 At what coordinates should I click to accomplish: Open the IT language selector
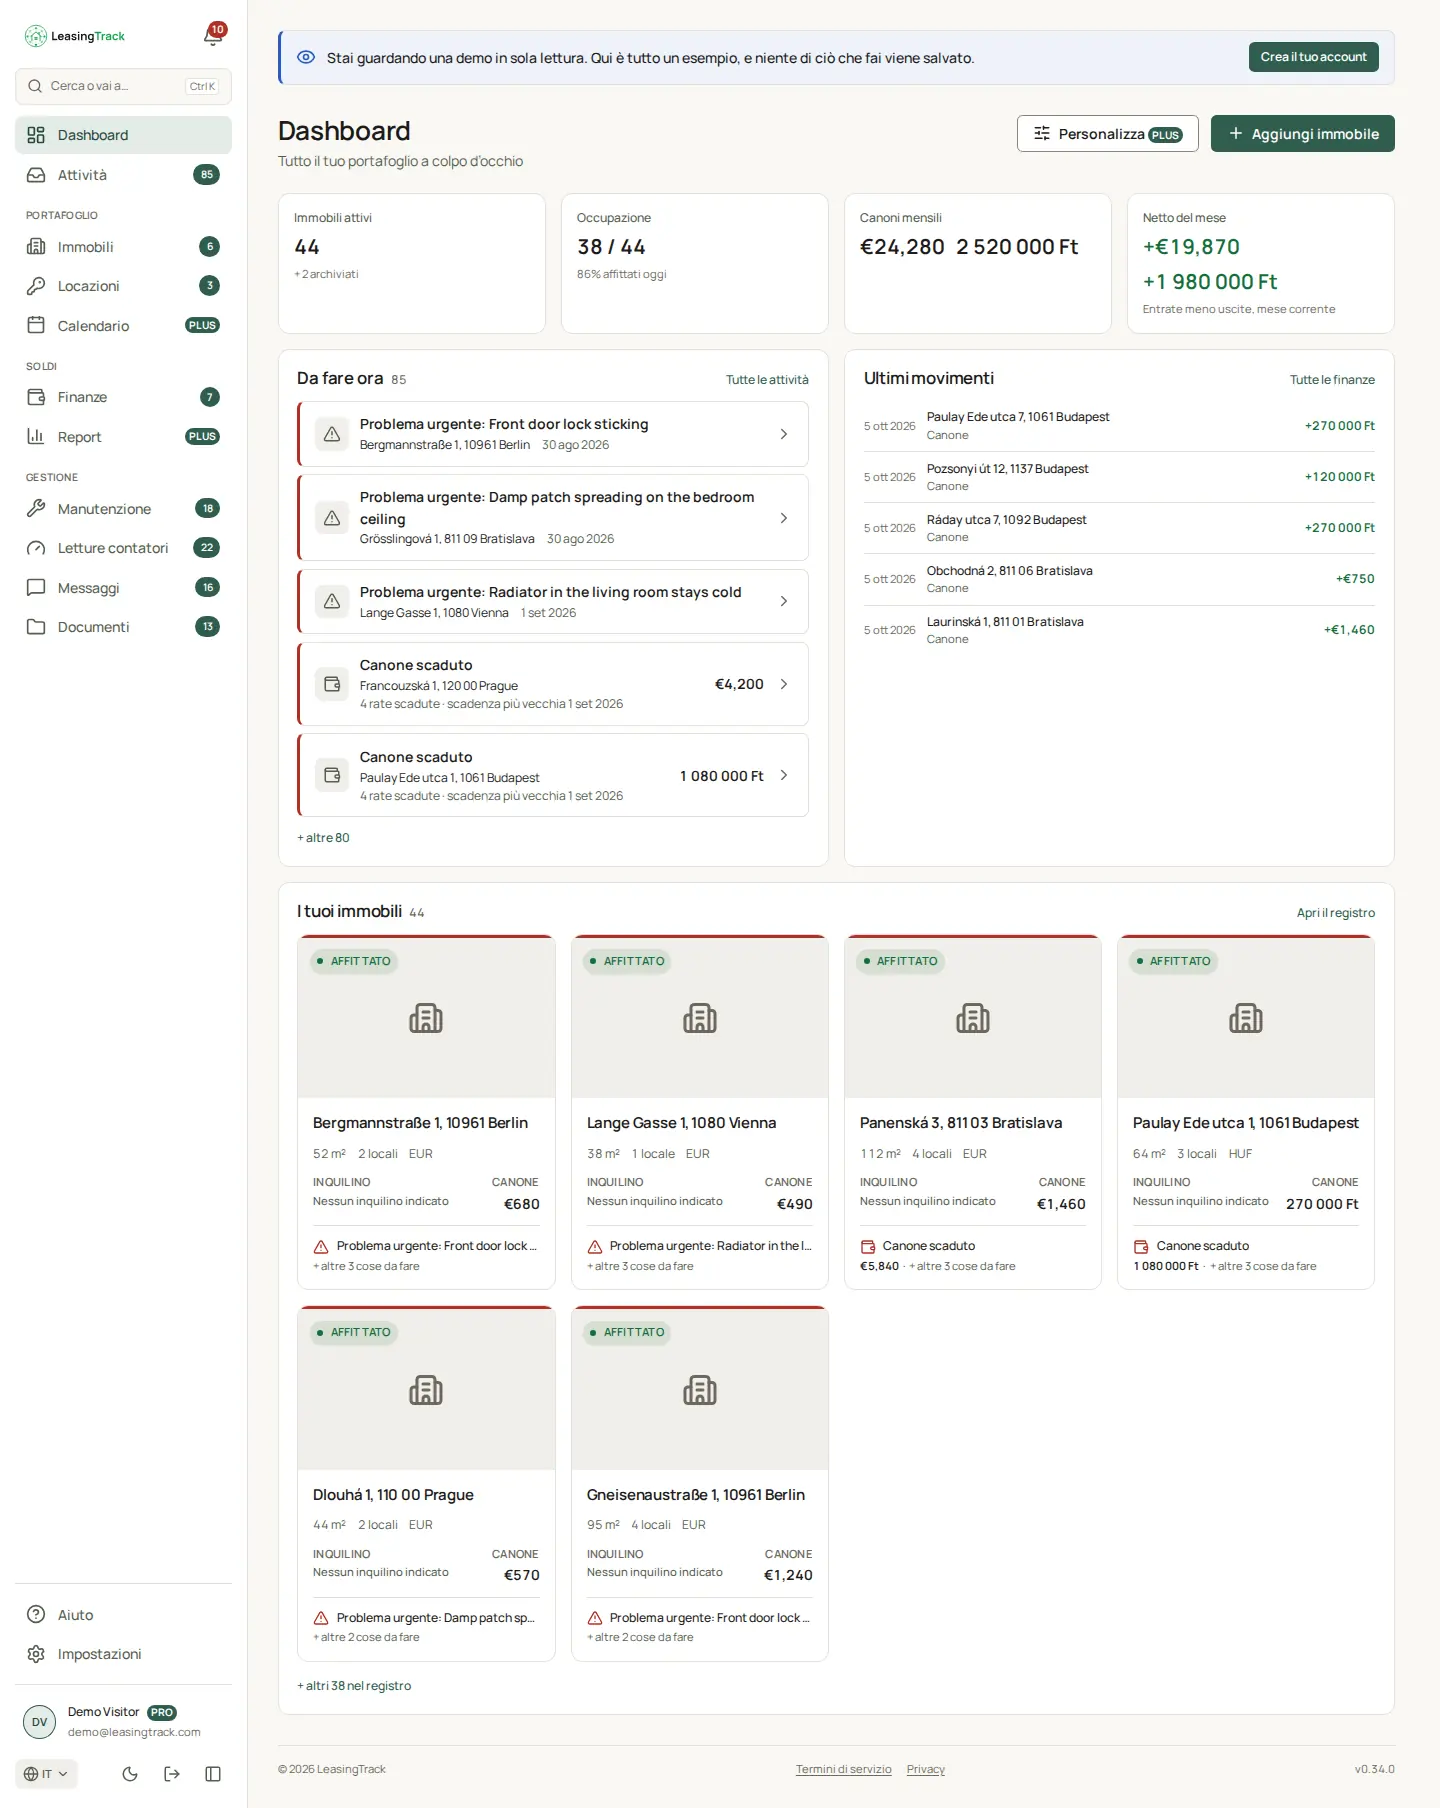coord(46,1774)
